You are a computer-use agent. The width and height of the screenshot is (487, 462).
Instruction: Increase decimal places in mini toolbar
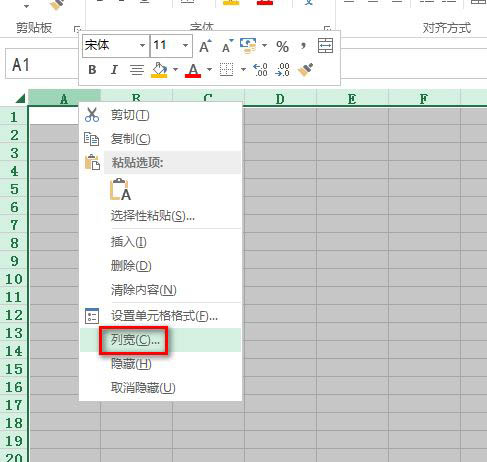(260, 70)
